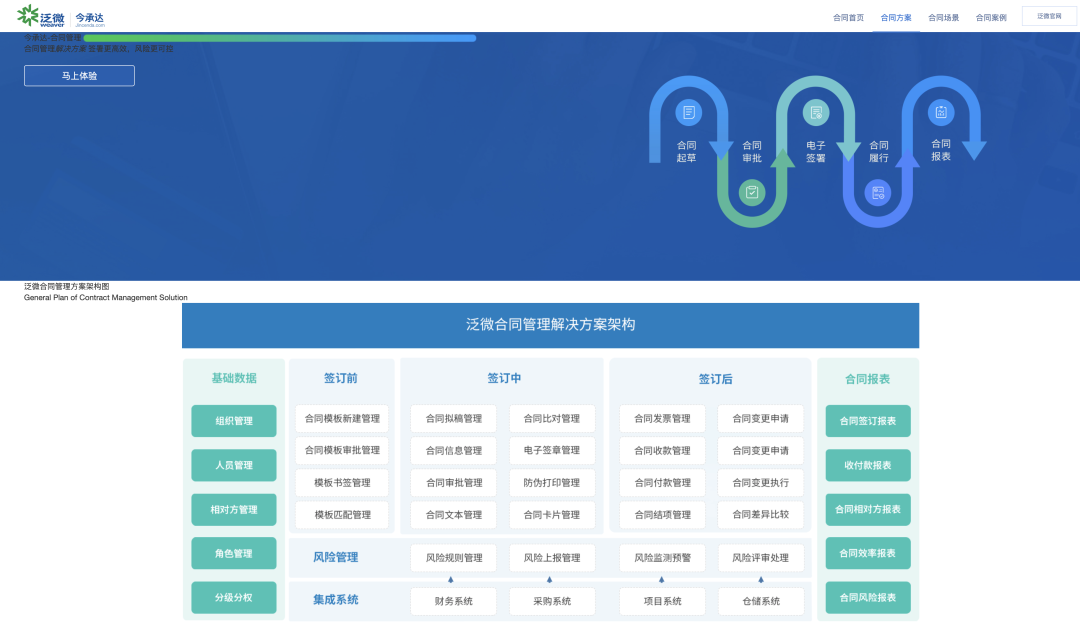The height and width of the screenshot is (631, 1080).
Task: Click the 合同结项管理 cell
Action: click(663, 515)
